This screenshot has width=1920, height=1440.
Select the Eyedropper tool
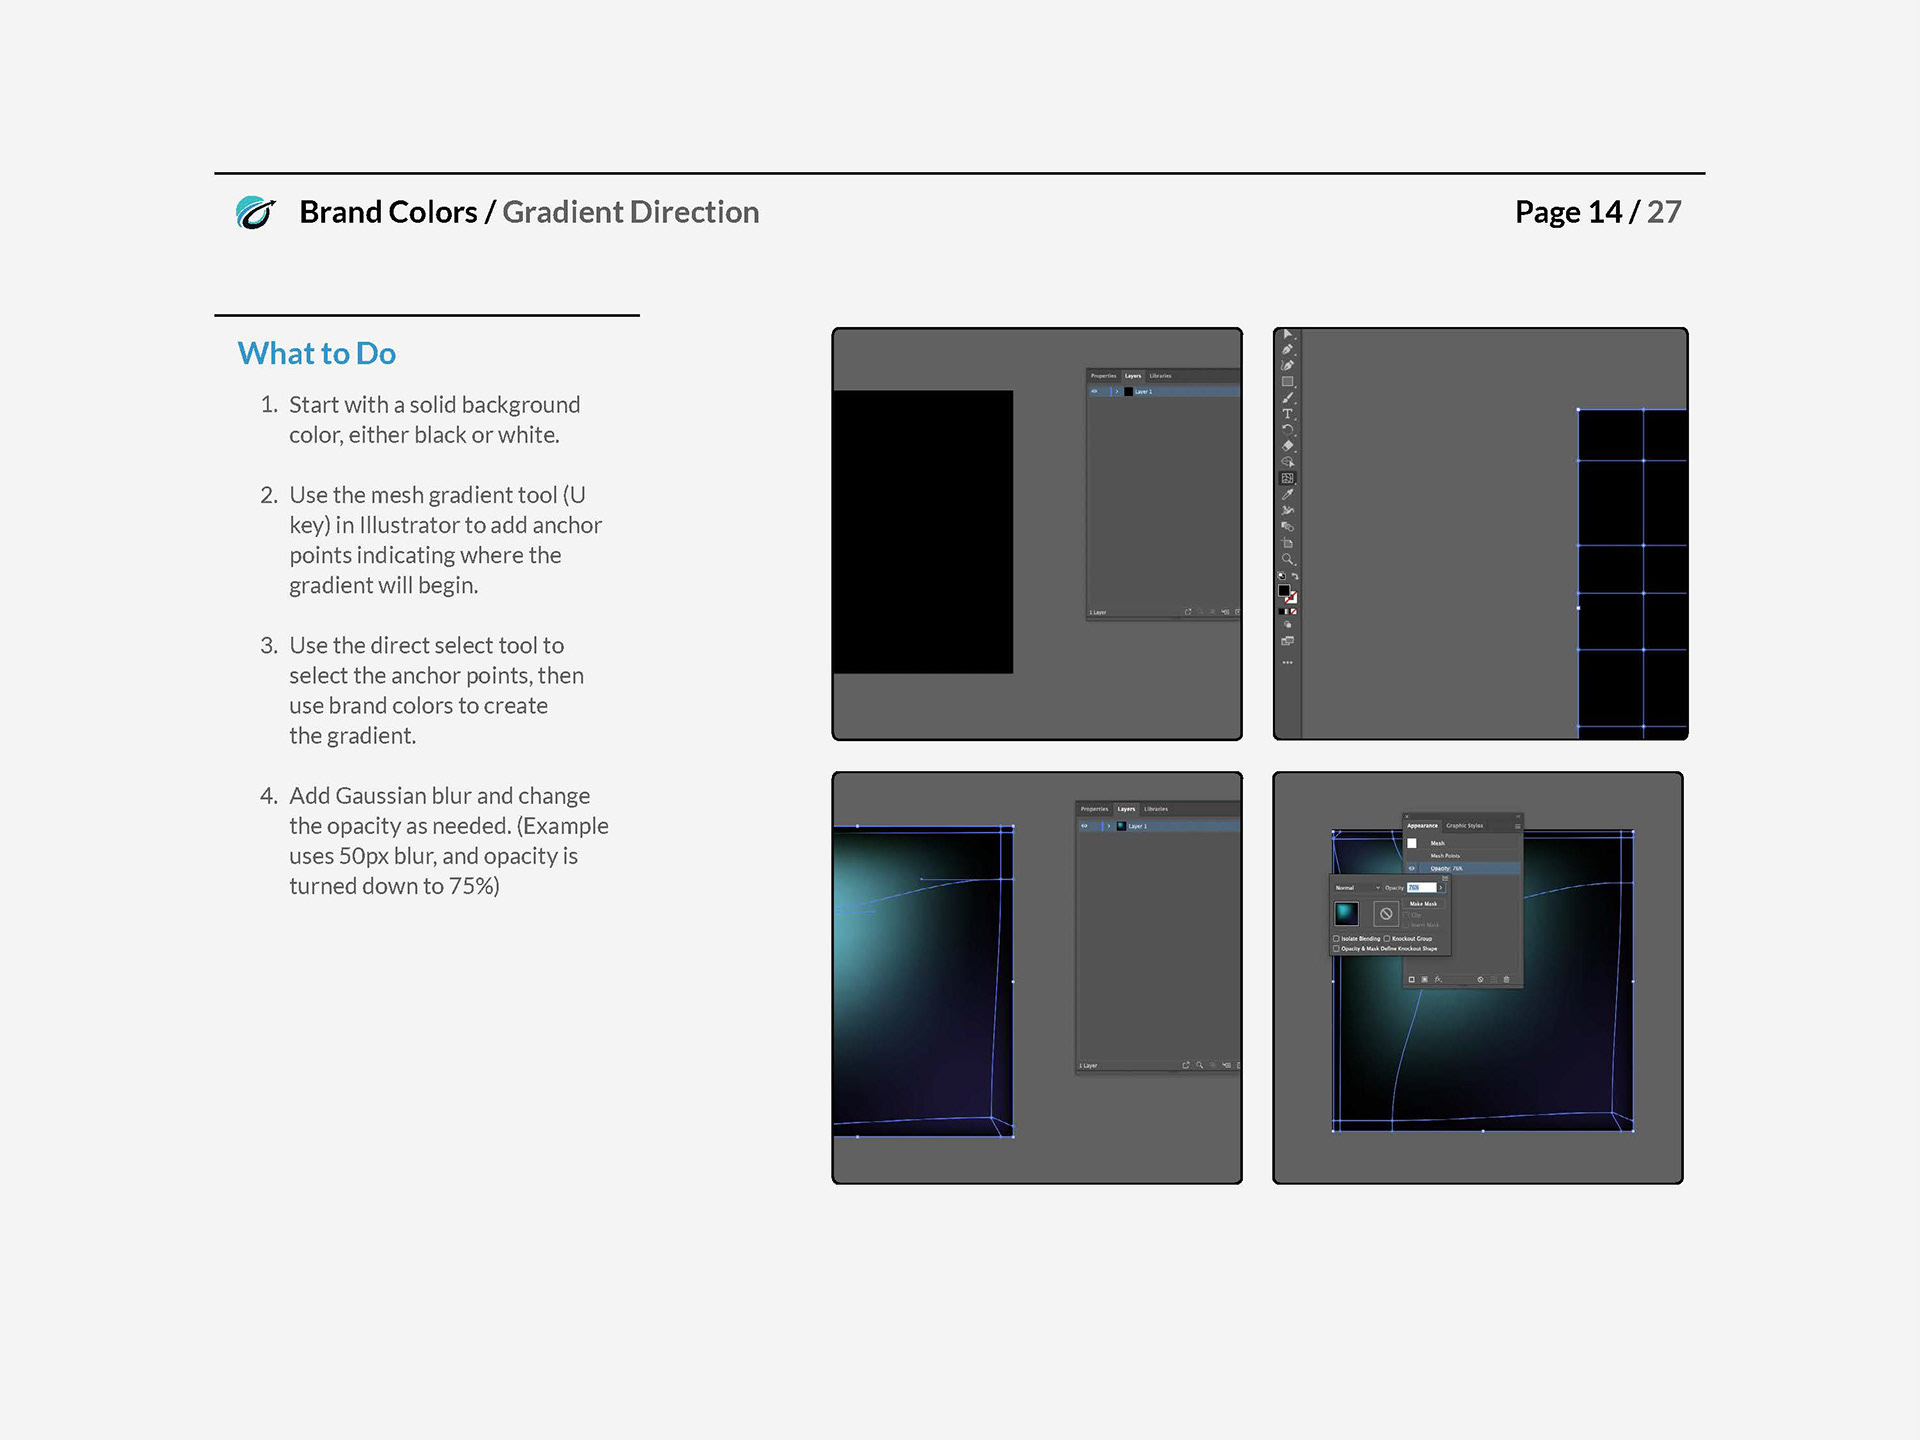click(x=1288, y=494)
